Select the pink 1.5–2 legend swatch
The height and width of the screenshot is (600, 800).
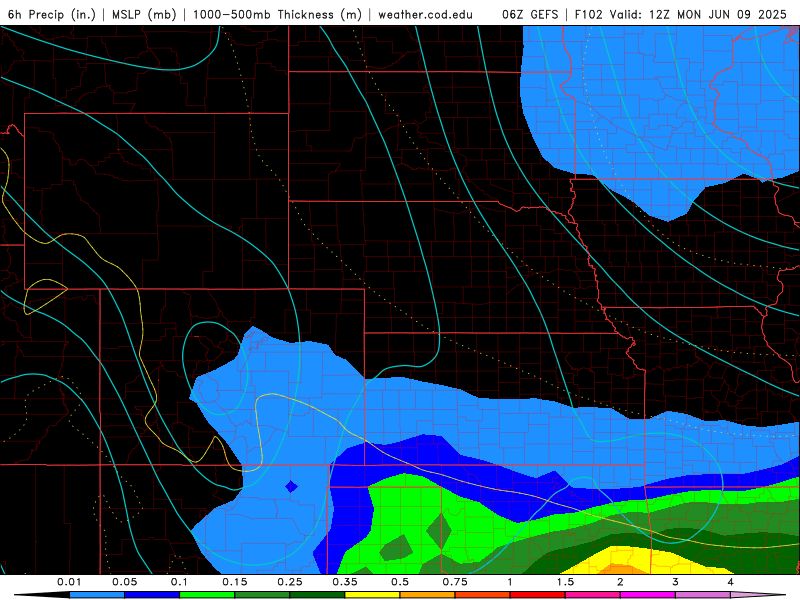coord(593,595)
